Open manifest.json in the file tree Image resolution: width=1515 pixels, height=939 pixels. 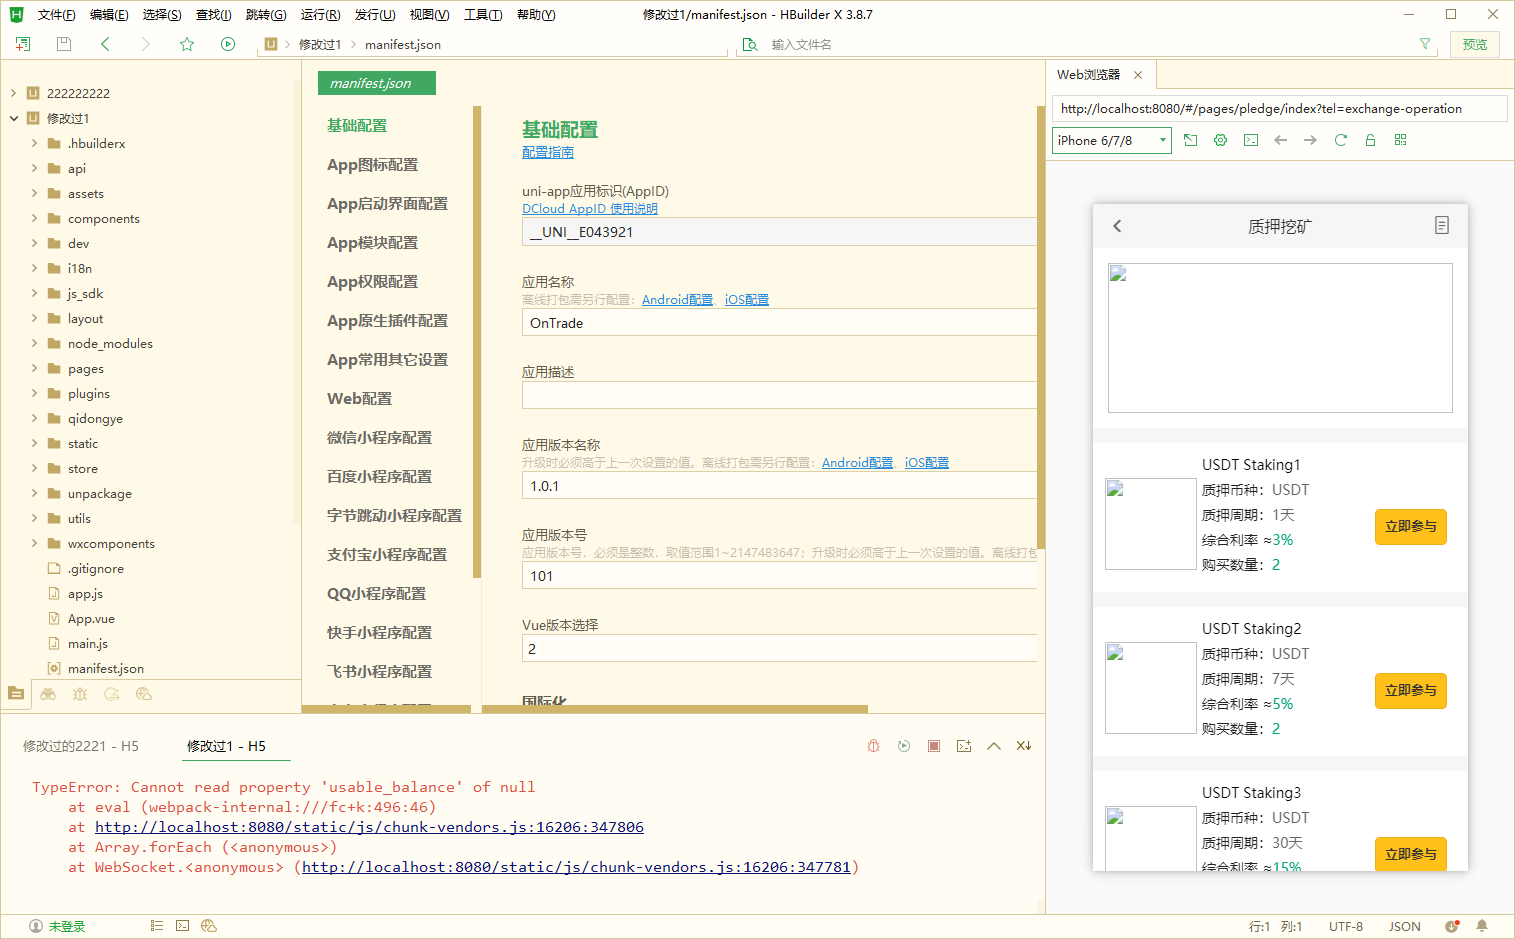pos(105,668)
